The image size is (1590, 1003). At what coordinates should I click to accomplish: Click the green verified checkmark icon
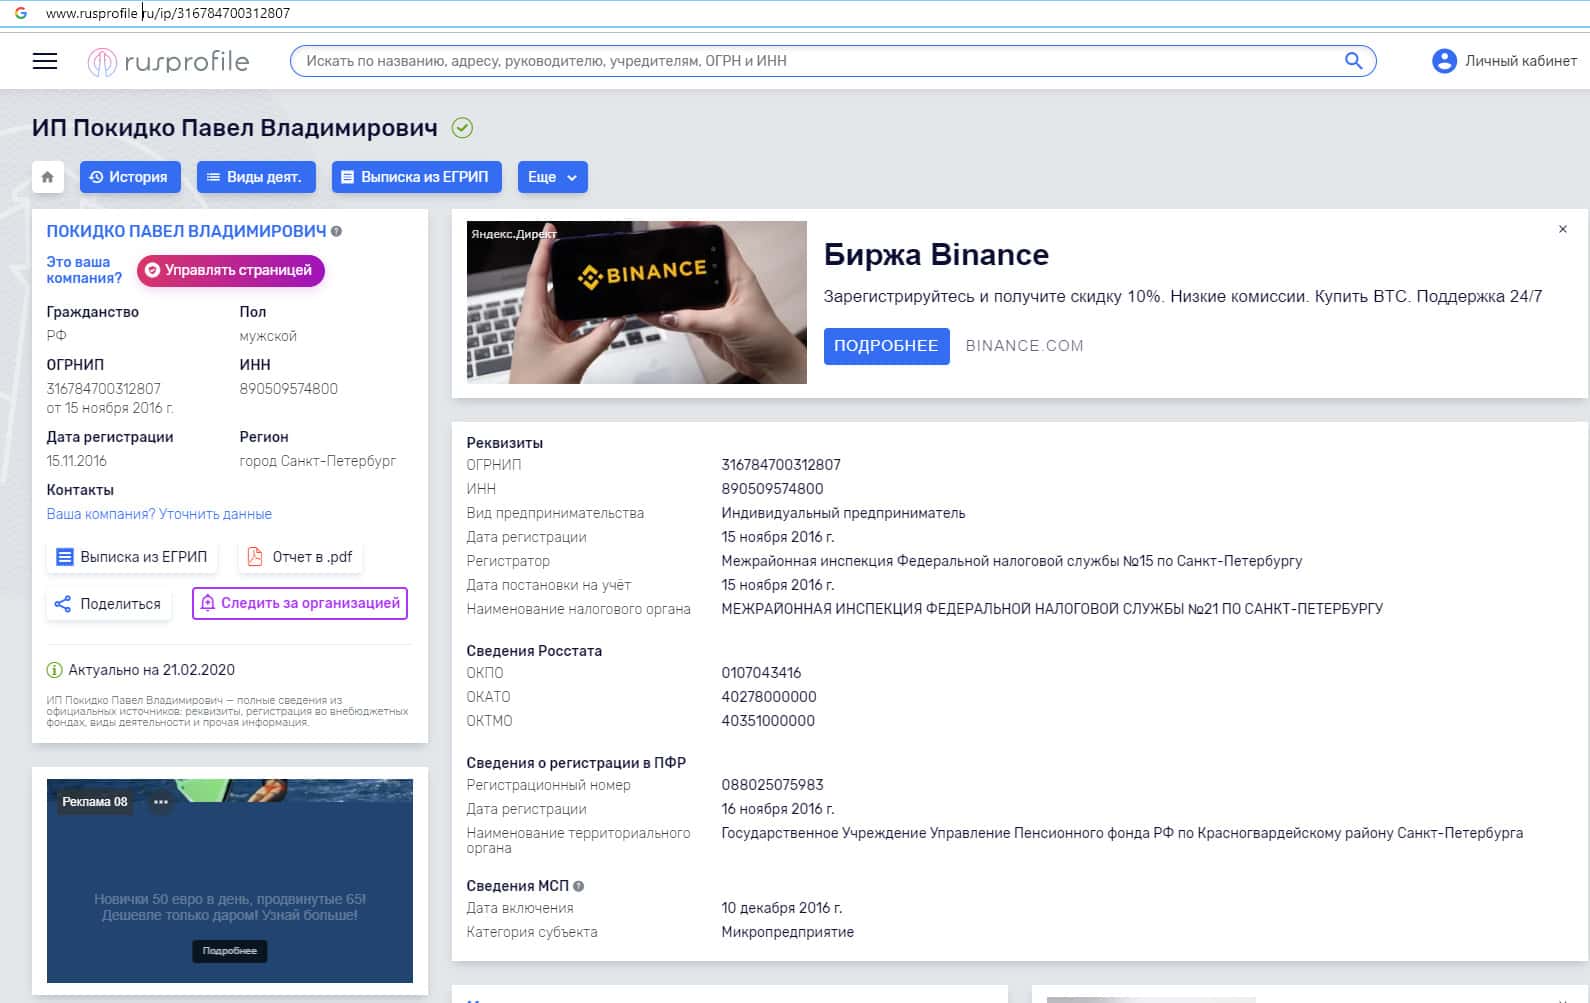(462, 128)
